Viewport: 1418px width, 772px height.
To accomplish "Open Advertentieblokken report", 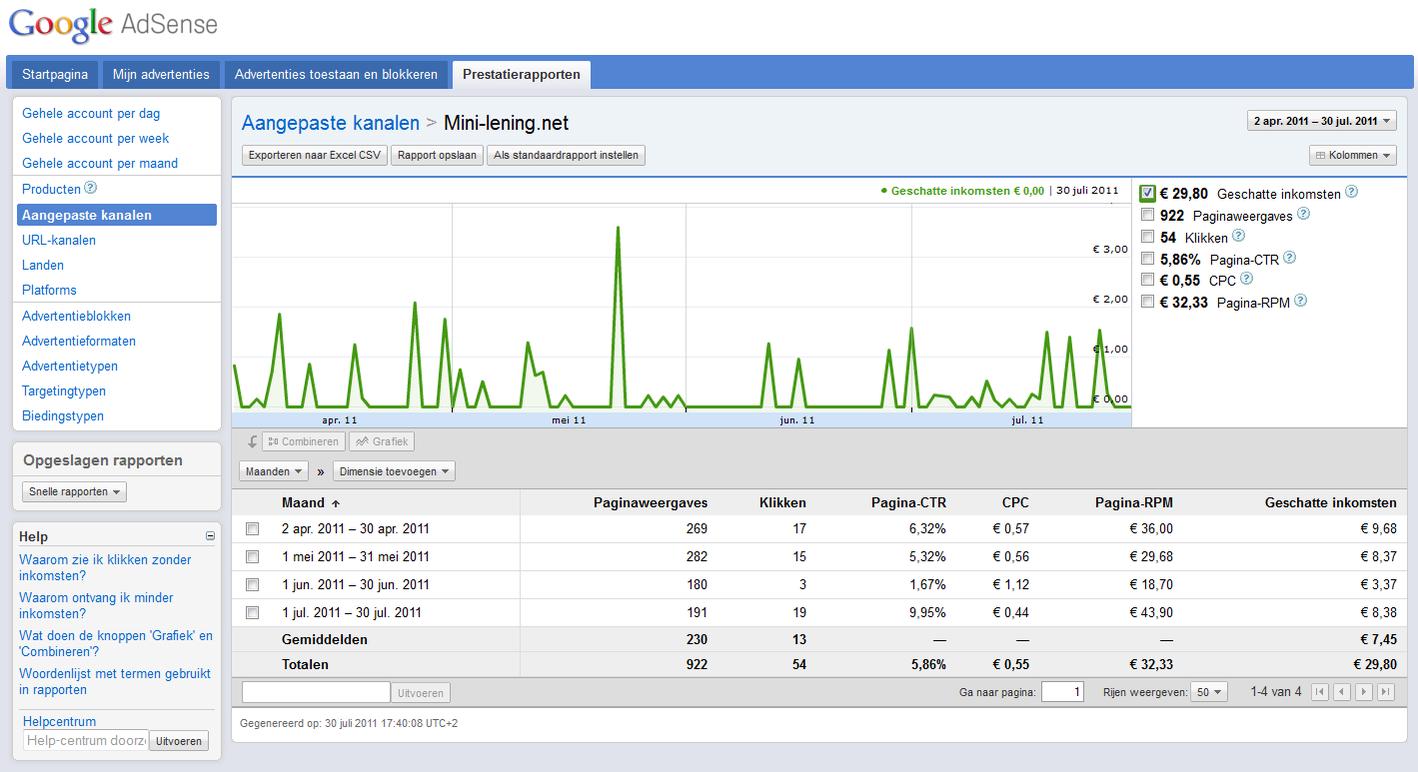I will tap(76, 316).
